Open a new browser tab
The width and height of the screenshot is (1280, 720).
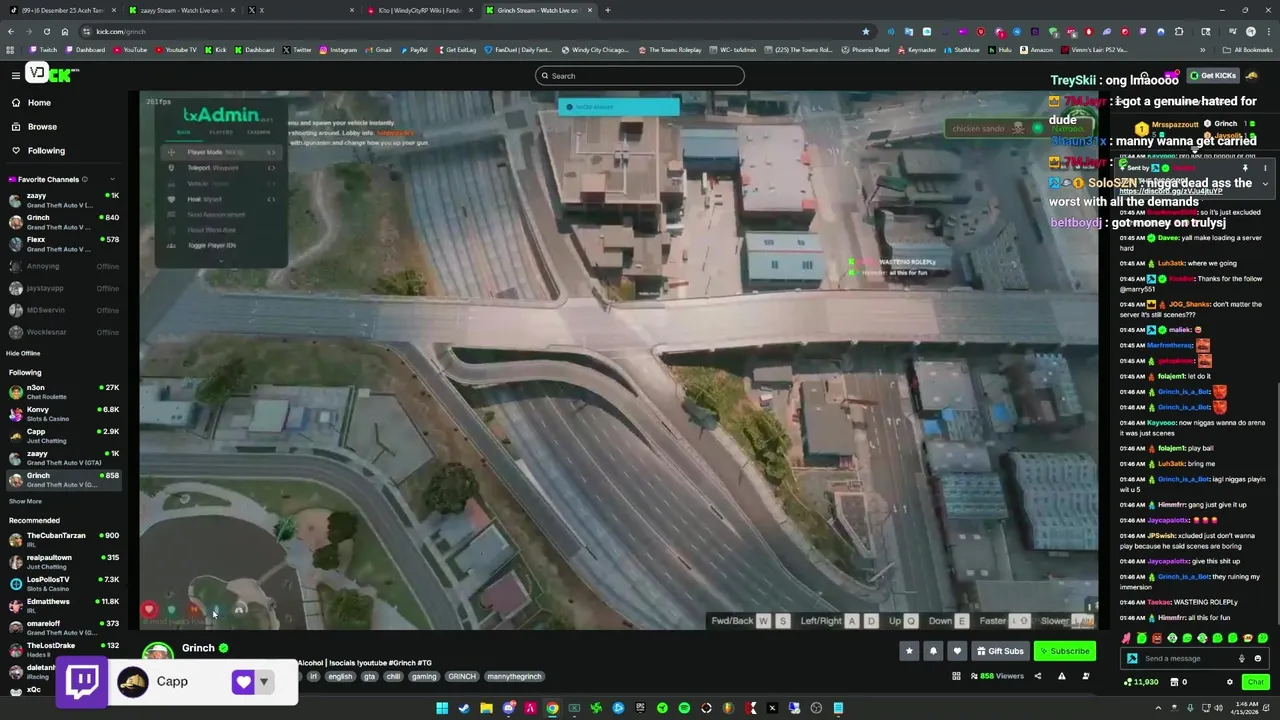tap(607, 10)
